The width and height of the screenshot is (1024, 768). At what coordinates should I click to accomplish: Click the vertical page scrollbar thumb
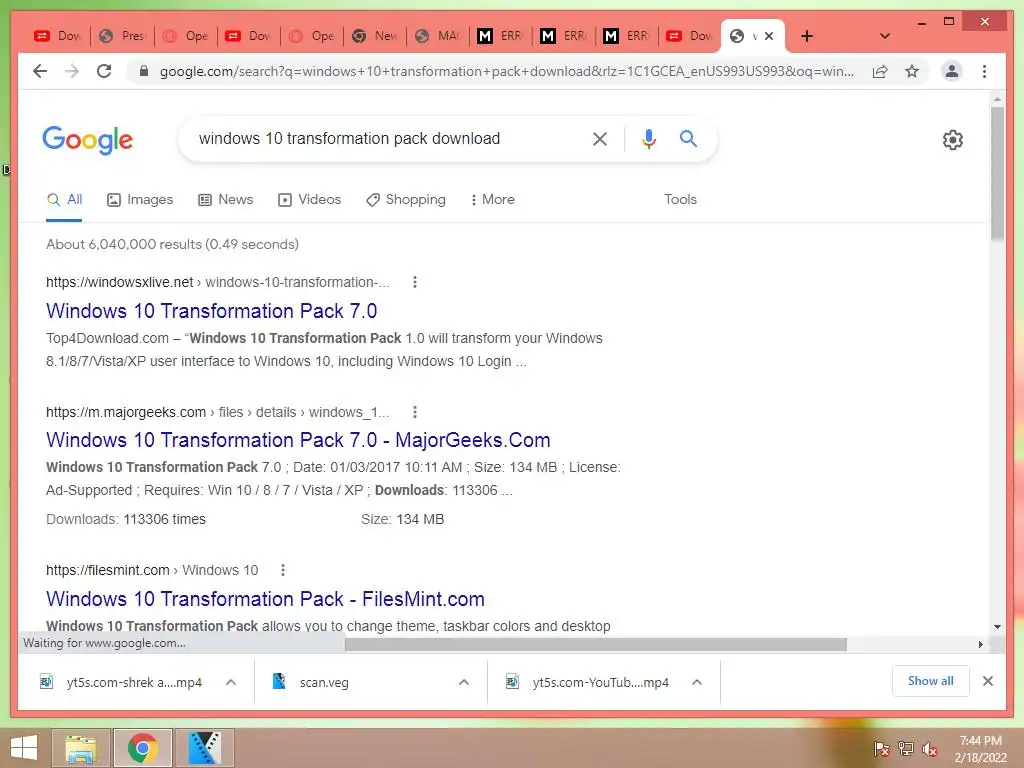tap(997, 173)
